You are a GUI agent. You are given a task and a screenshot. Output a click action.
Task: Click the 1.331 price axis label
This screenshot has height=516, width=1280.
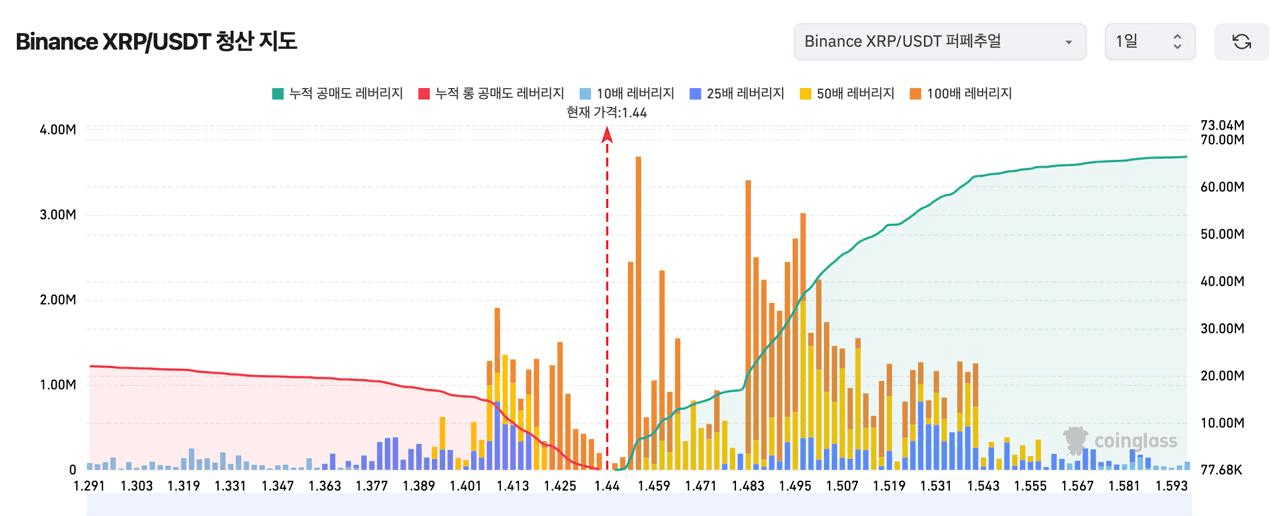230,486
